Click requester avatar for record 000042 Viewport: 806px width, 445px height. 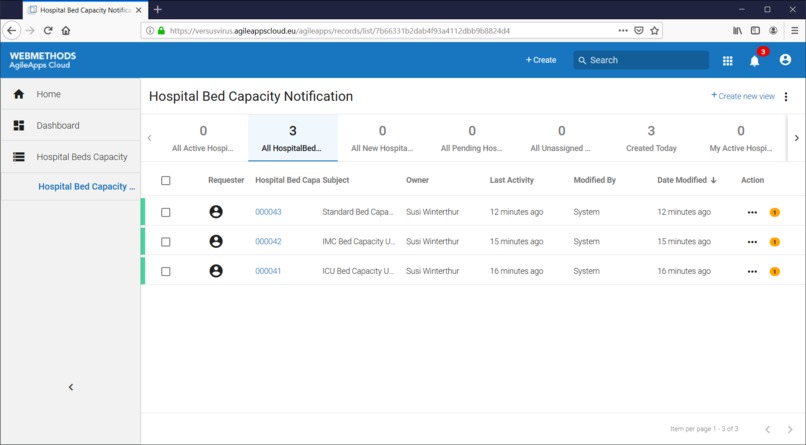pos(216,241)
